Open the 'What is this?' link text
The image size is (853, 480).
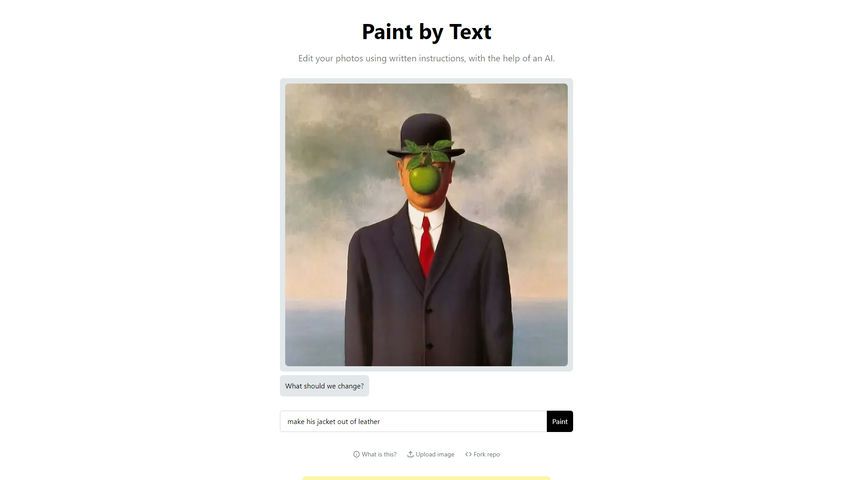click(379, 454)
